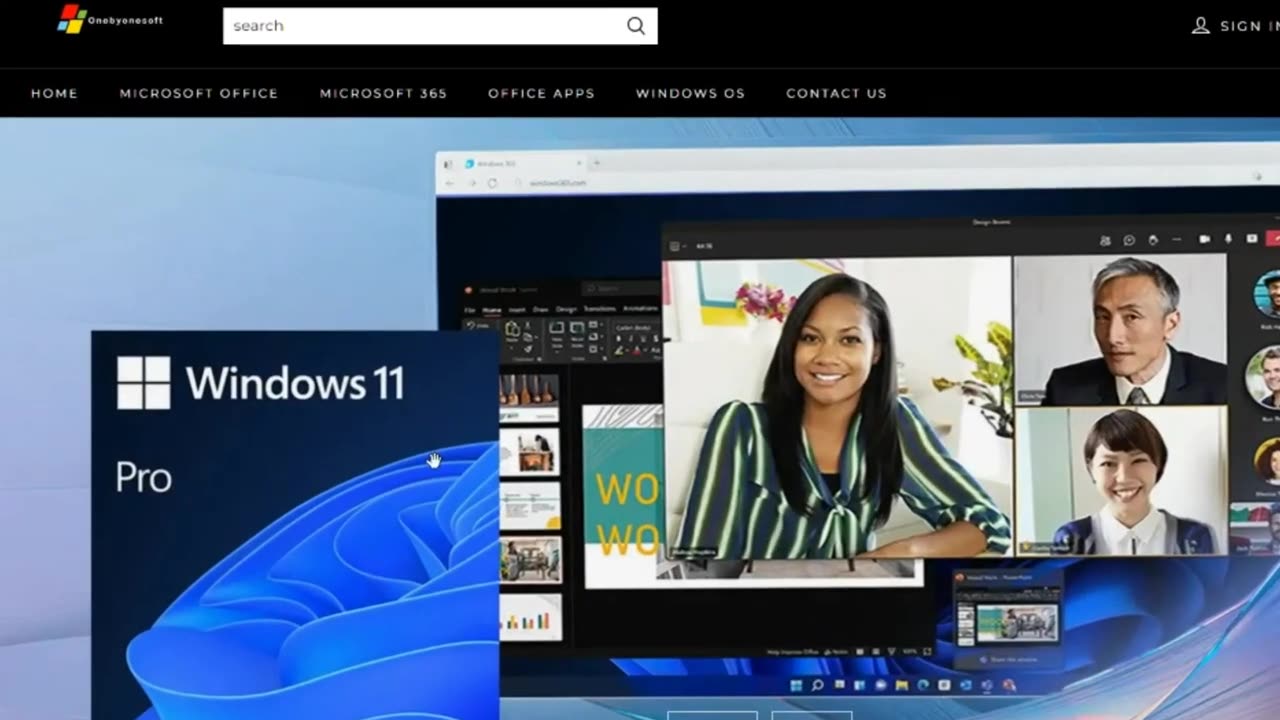Open the OFFICE APPS menu item
The width and height of the screenshot is (1280, 720).
[541, 93]
